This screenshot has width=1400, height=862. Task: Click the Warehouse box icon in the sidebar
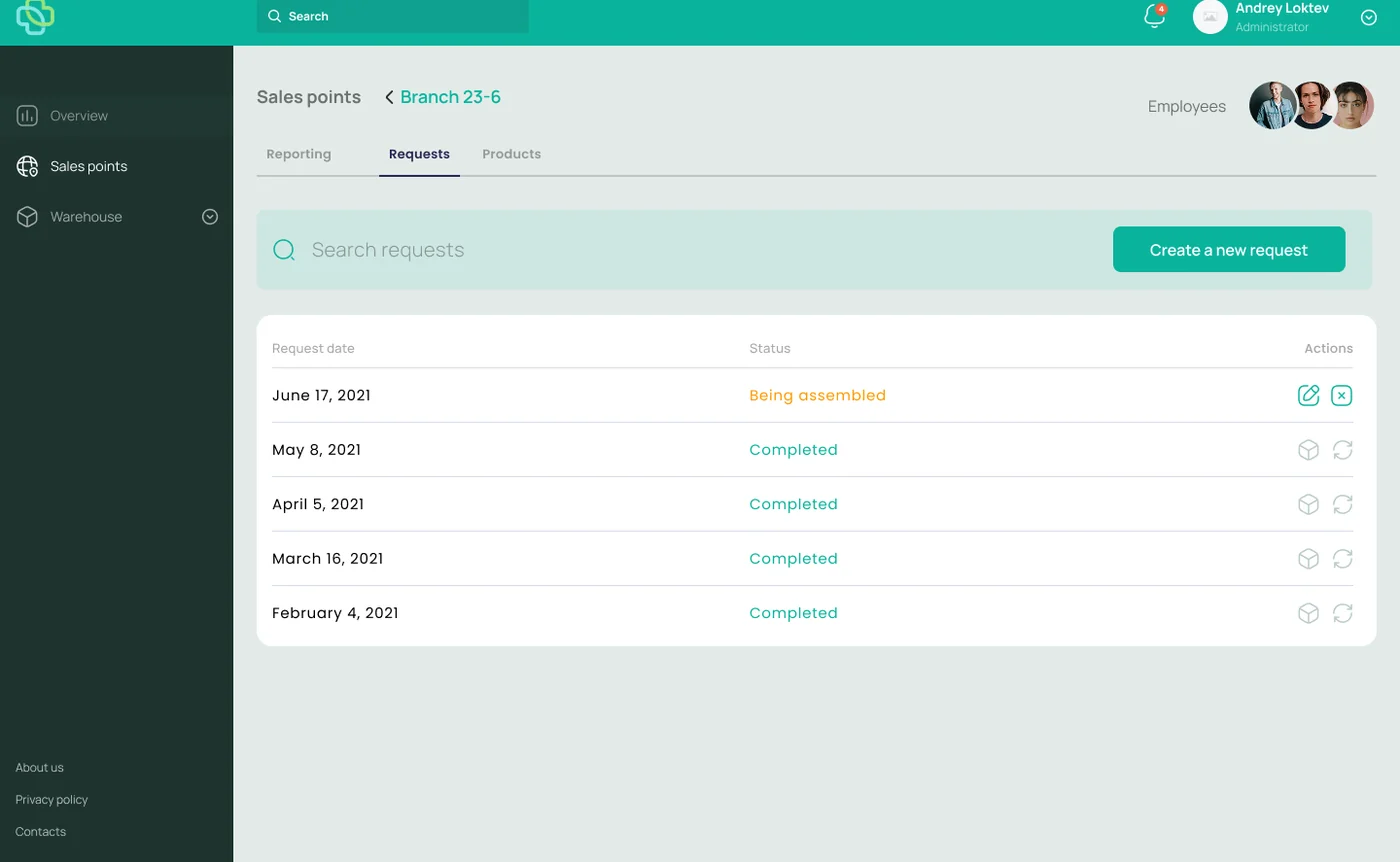27,217
